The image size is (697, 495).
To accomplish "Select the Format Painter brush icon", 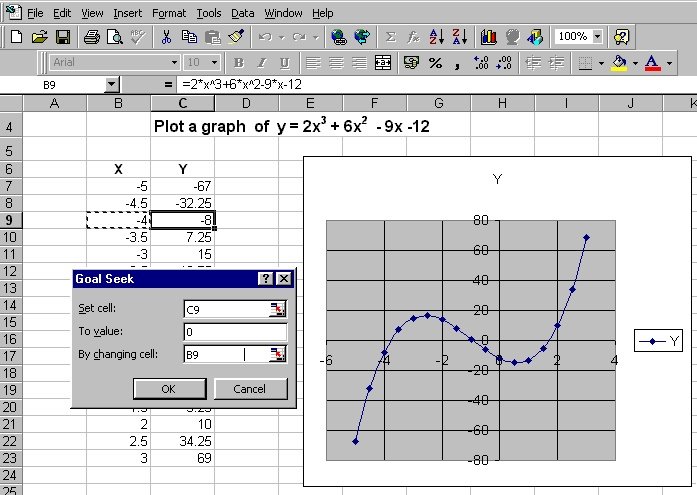I will (236, 37).
